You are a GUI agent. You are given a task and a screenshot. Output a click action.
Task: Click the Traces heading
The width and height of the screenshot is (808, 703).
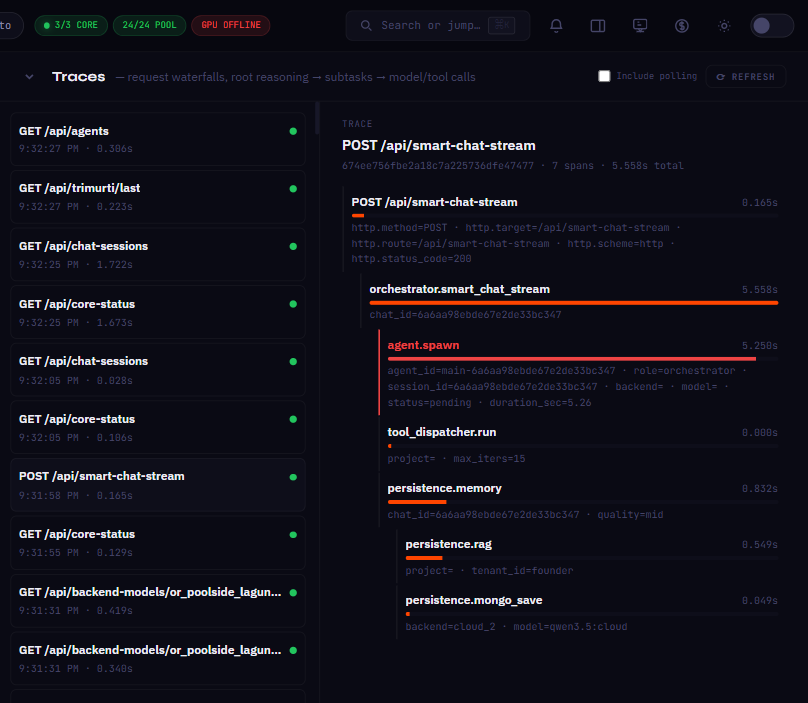[79, 77]
